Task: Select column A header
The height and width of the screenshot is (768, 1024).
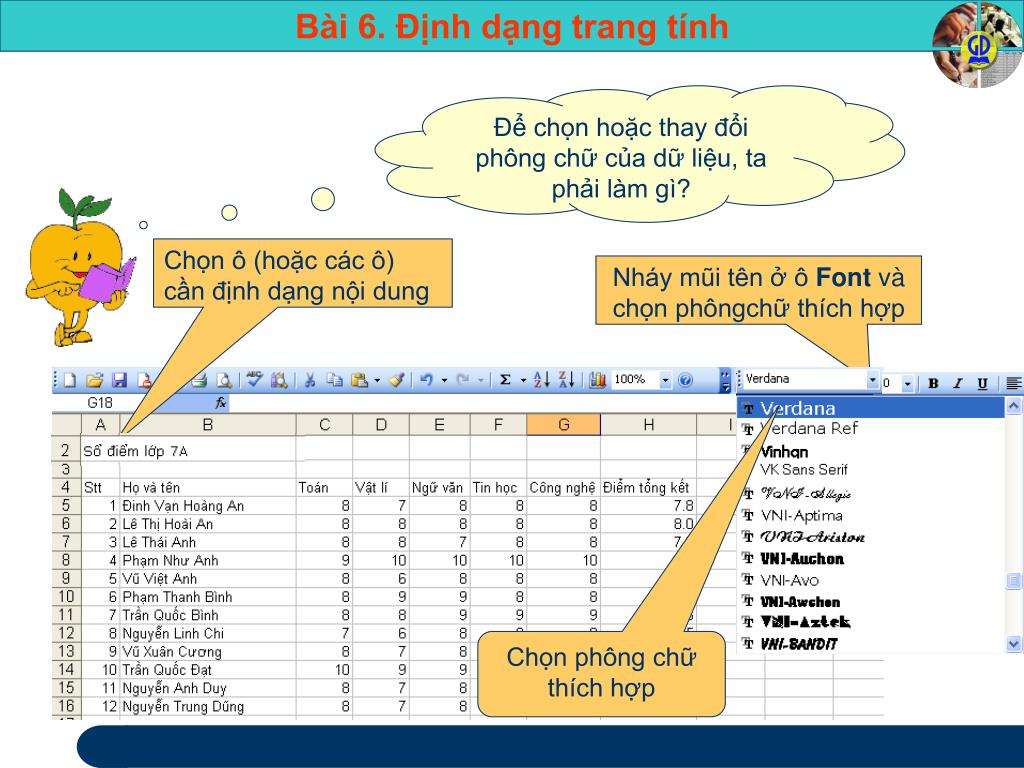Action: tap(100, 424)
